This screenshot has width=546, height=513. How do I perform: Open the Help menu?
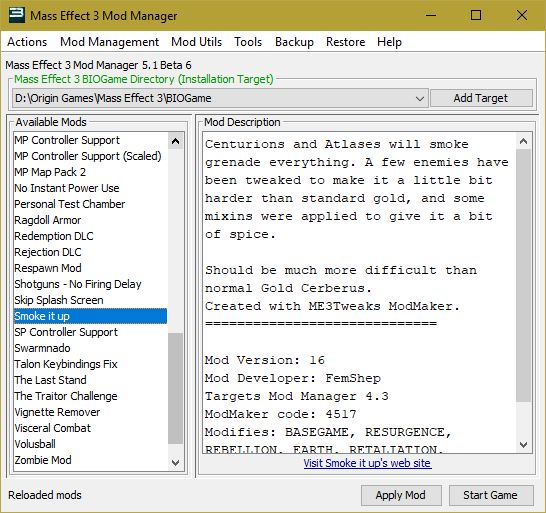click(389, 42)
